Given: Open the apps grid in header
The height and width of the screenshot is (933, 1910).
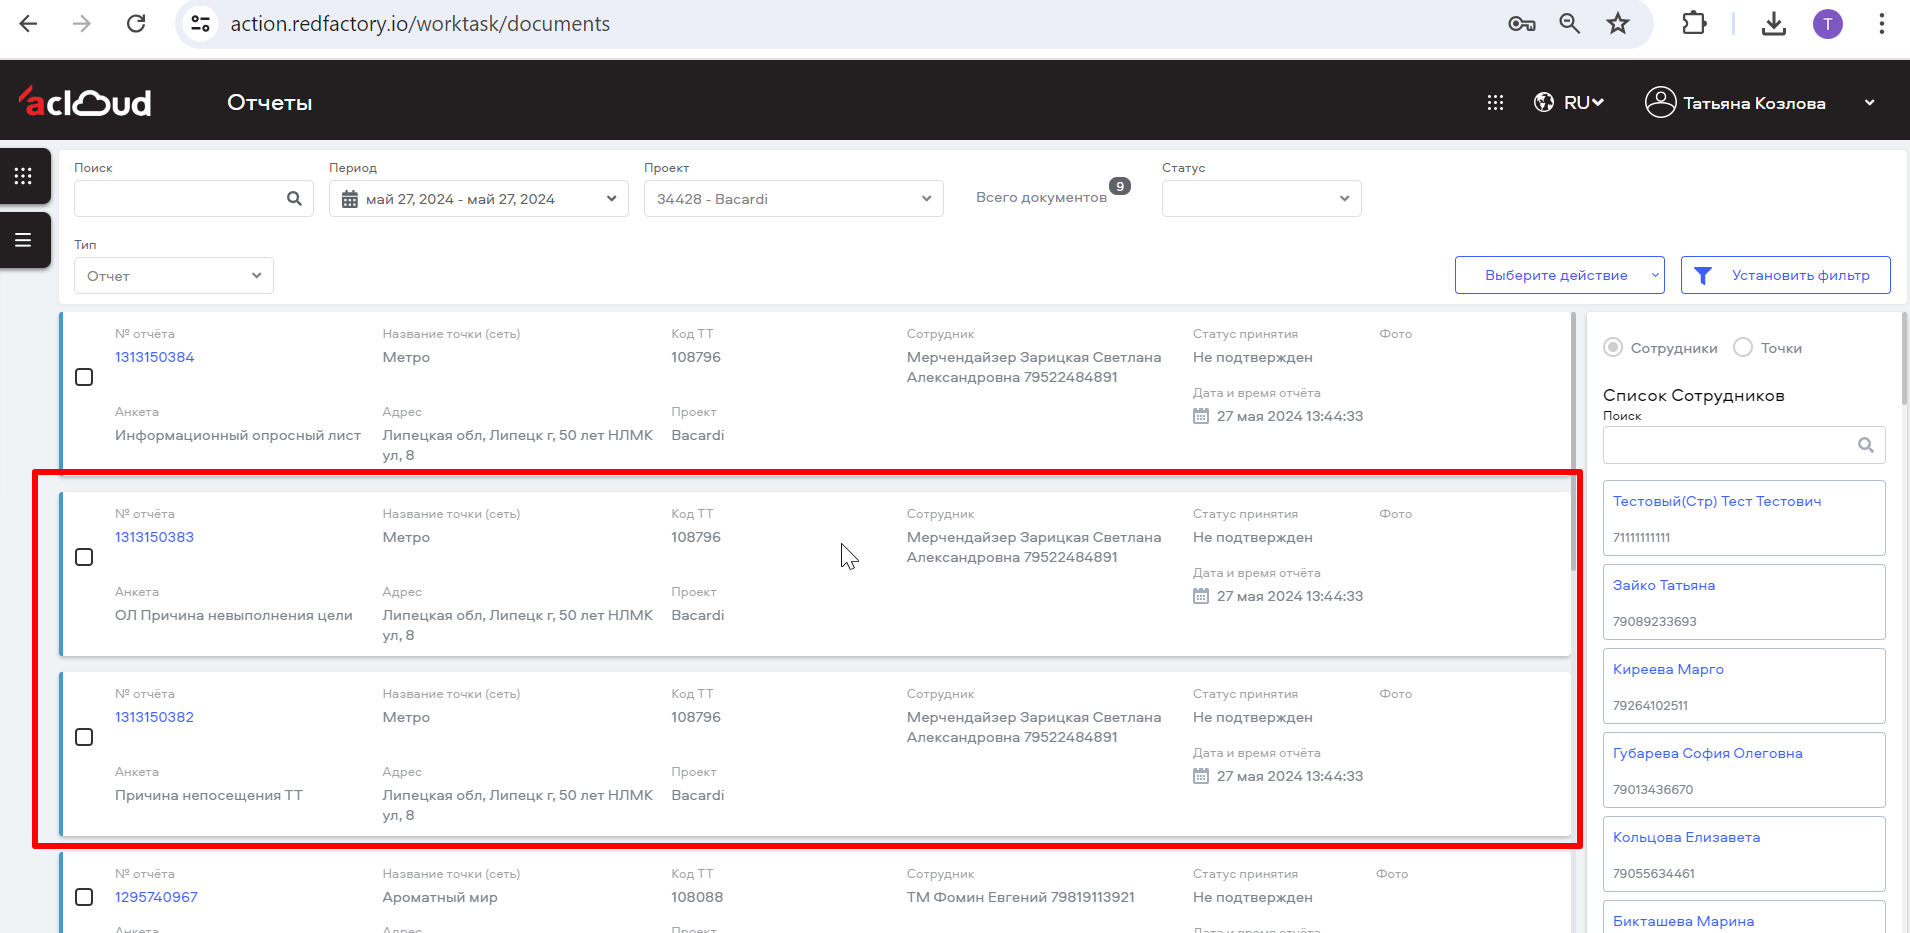Looking at the screenshot, I should click(1495, 103).
